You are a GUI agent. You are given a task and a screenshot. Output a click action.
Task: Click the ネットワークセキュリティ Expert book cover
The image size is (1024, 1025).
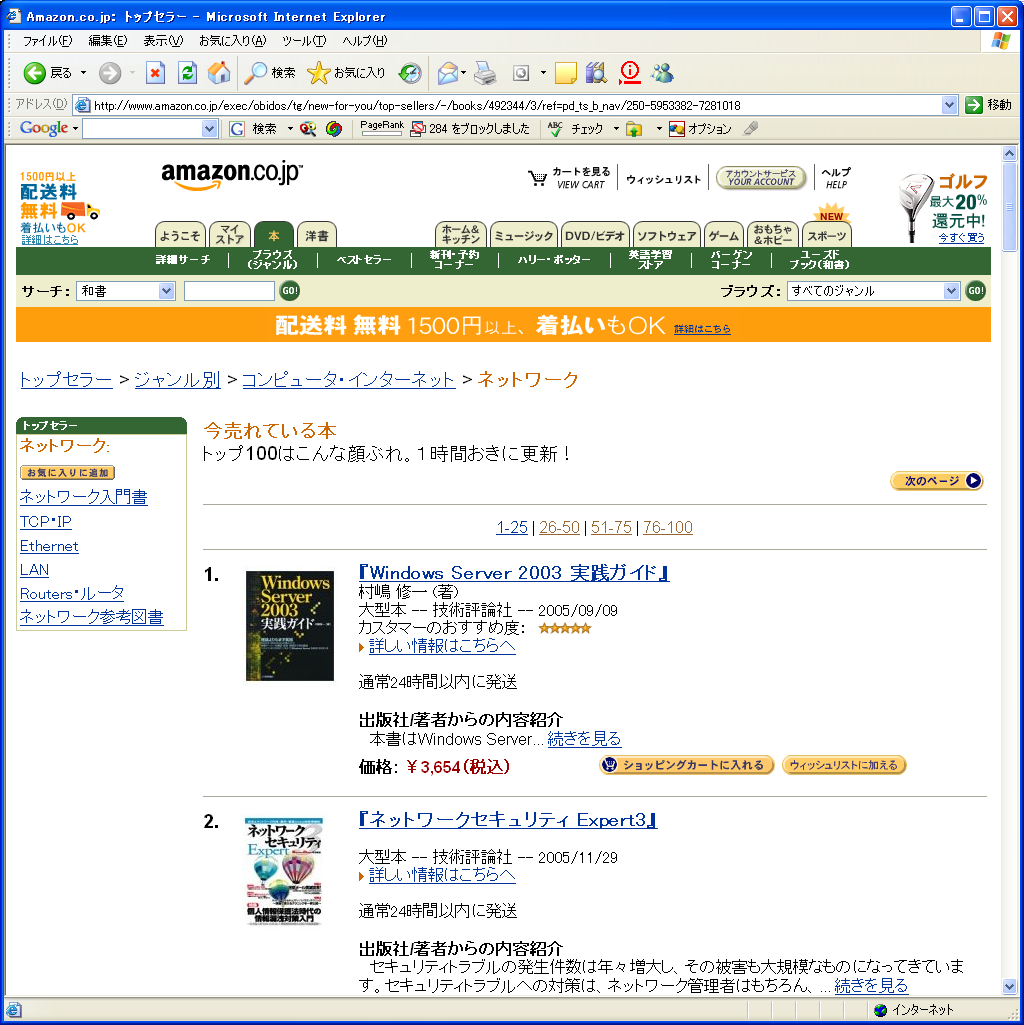(x=284, y=871)
